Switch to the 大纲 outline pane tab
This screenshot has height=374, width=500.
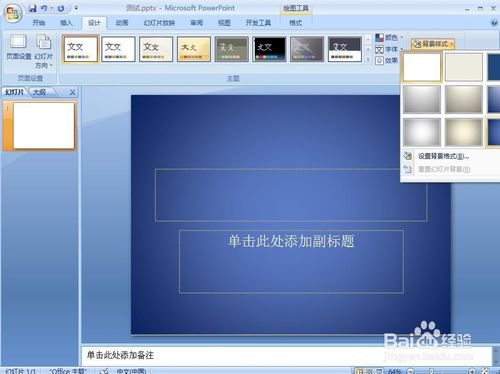coord(39,92)
